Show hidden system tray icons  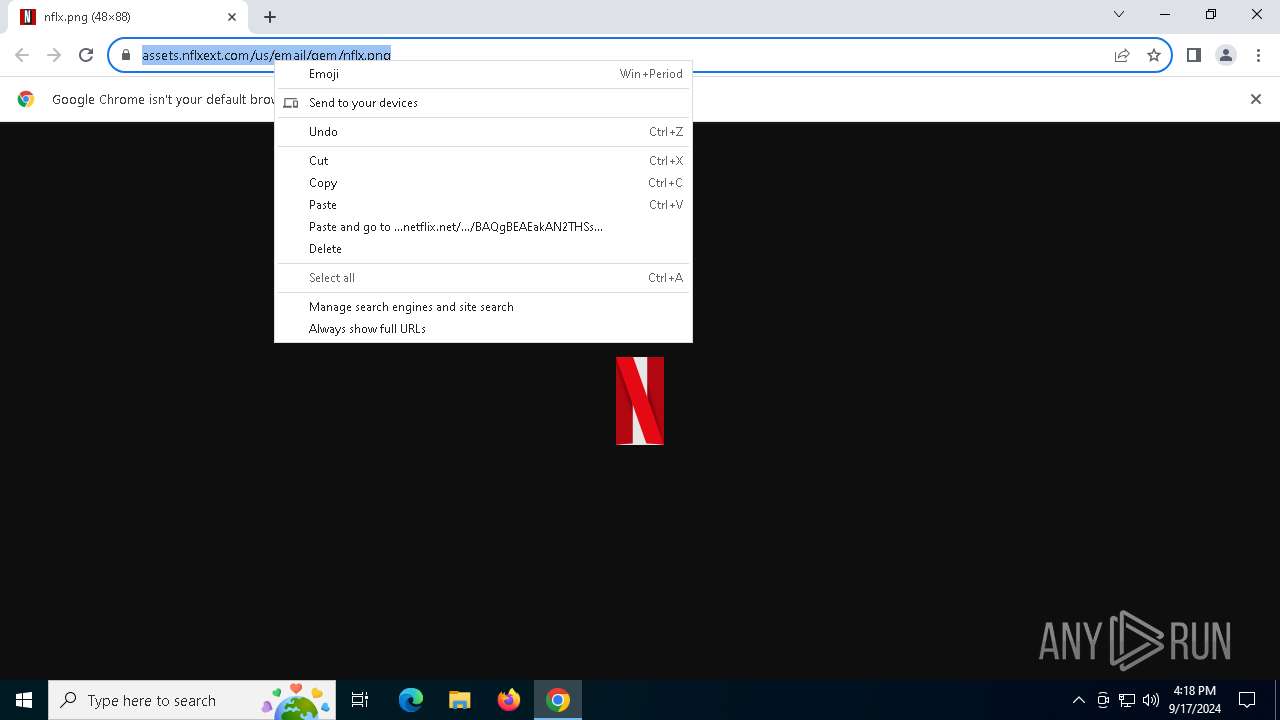coord(1078,700)
